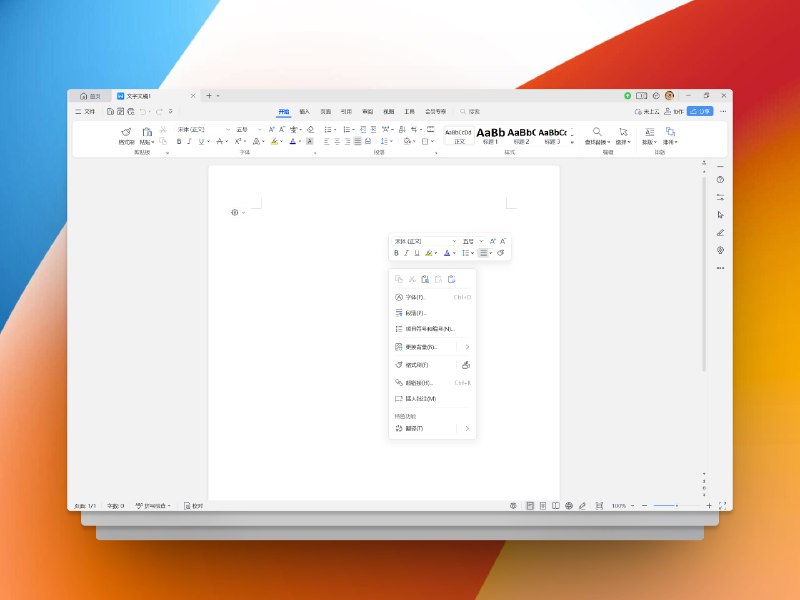Open the font name dropdown in the mini toolbar
The width and height of the screenshot is (800, 600).
point(454,241)
